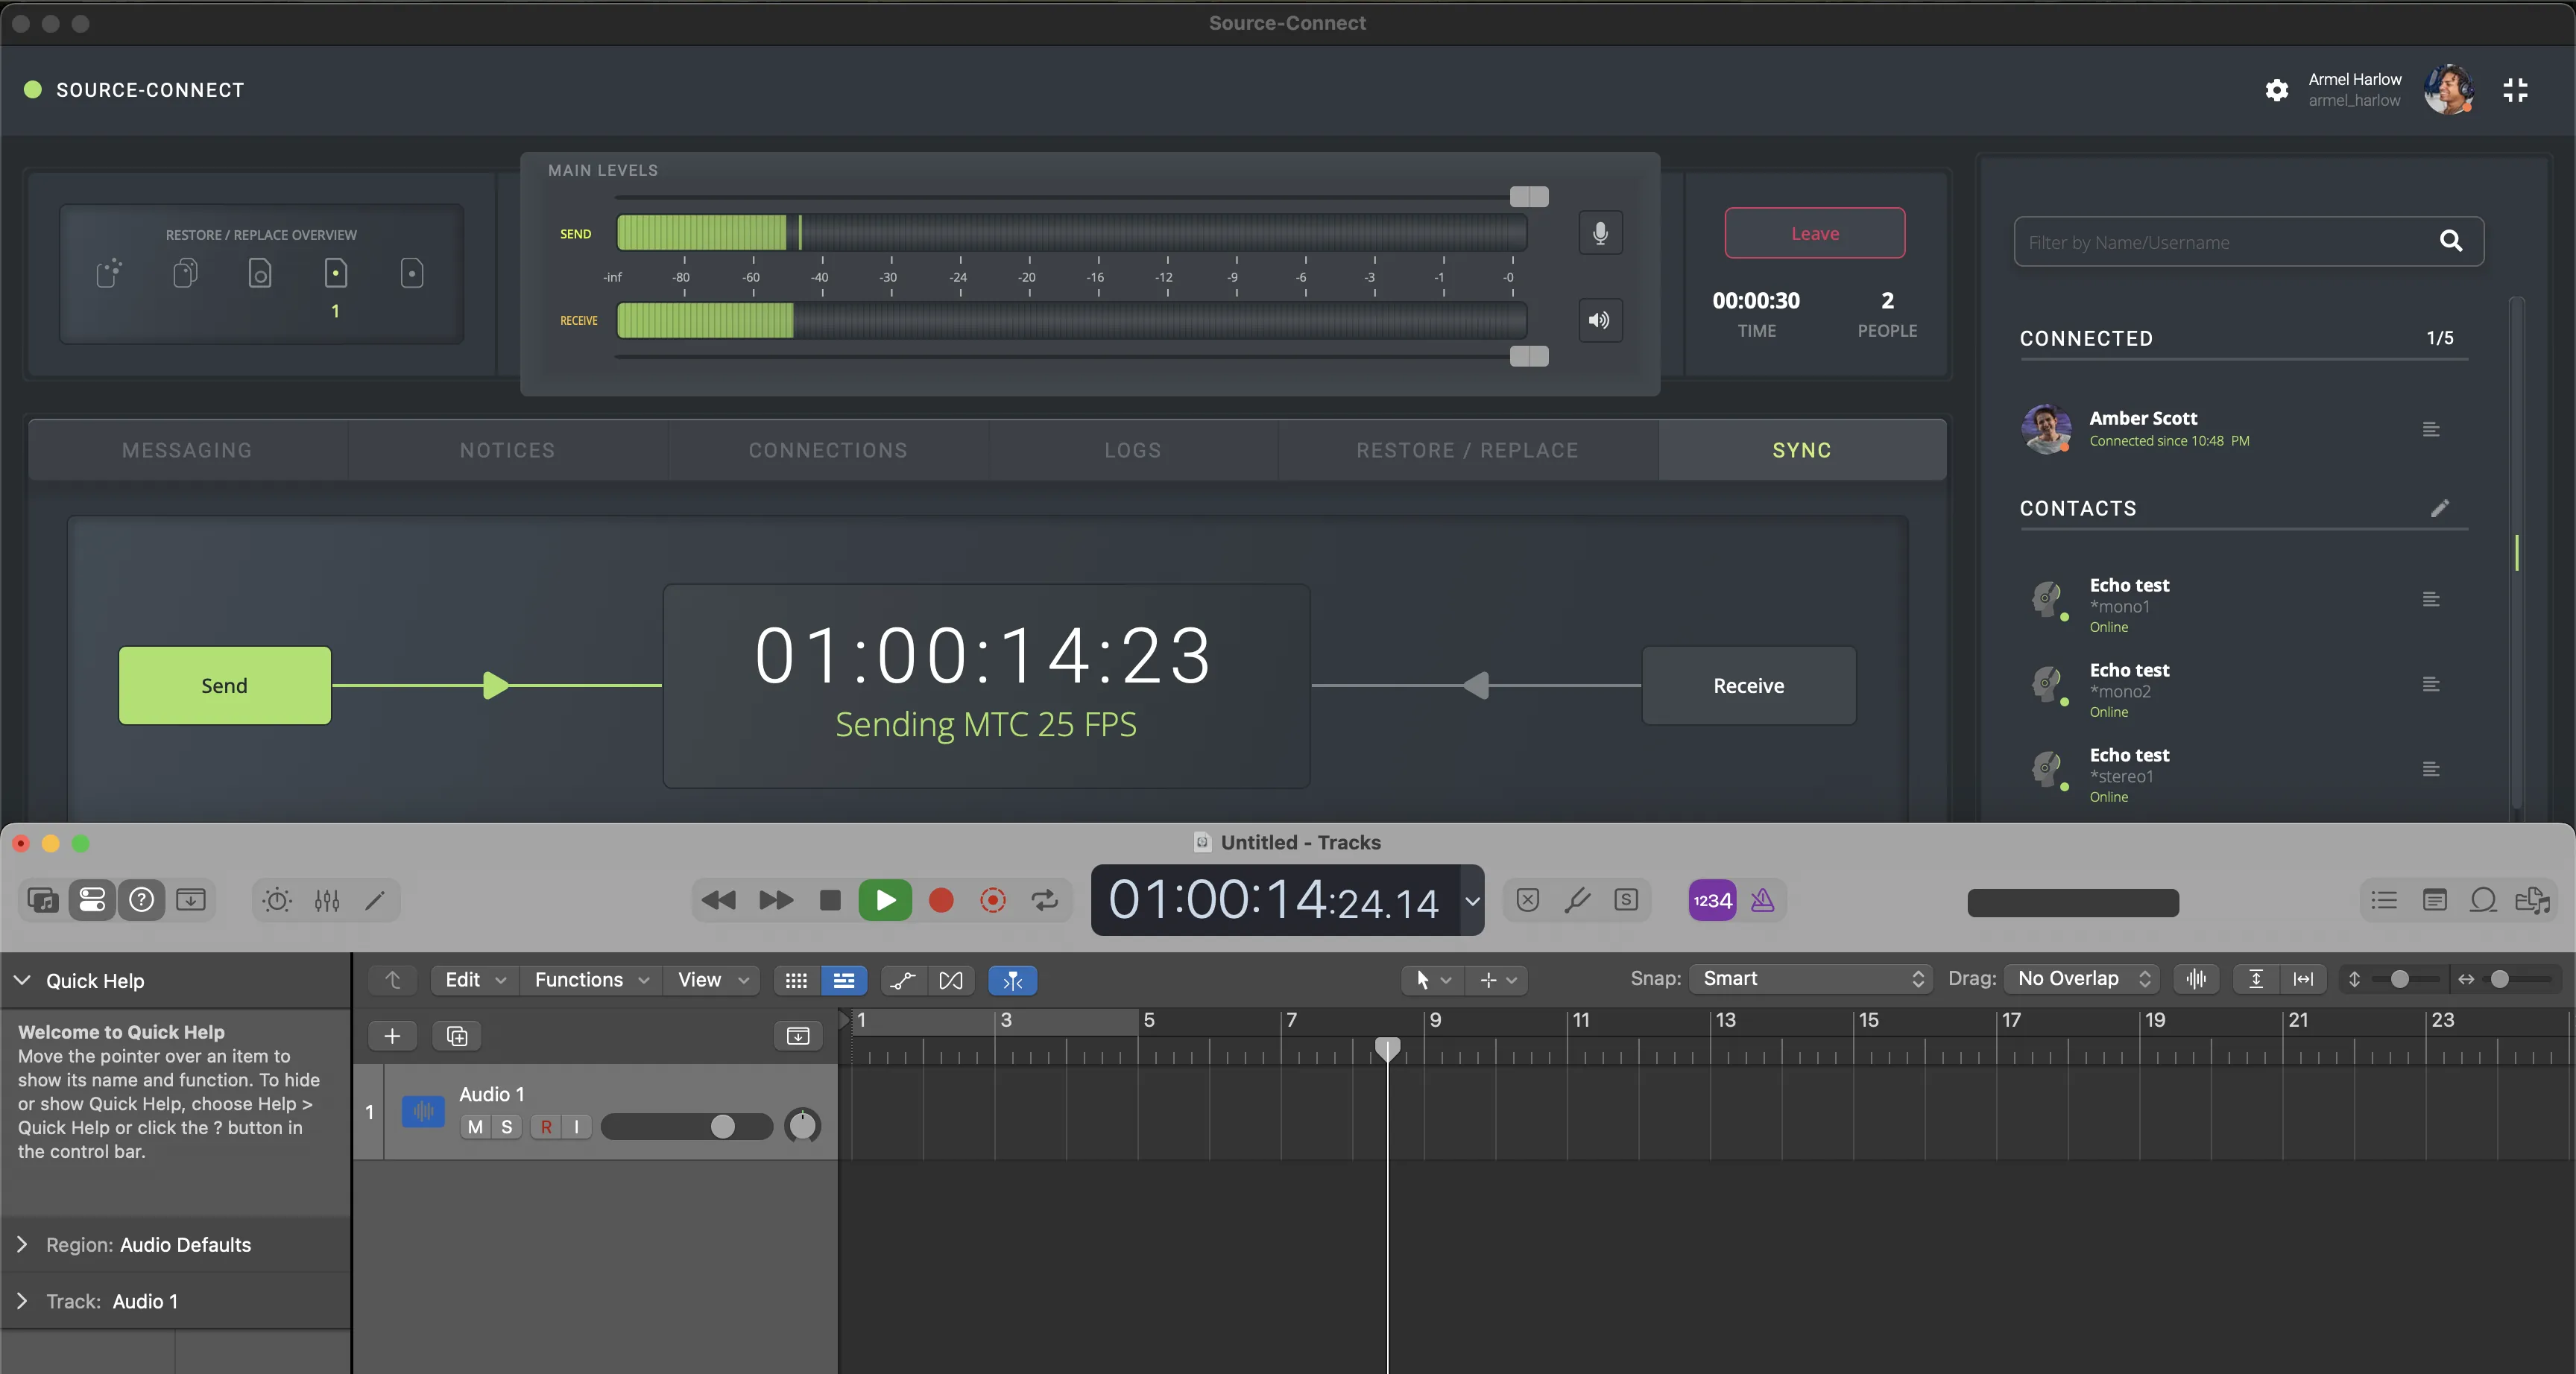The height and width of the screenshot is (1374, 2576).
Task: Toggle Logic Library button
Action: pos(43,900)
